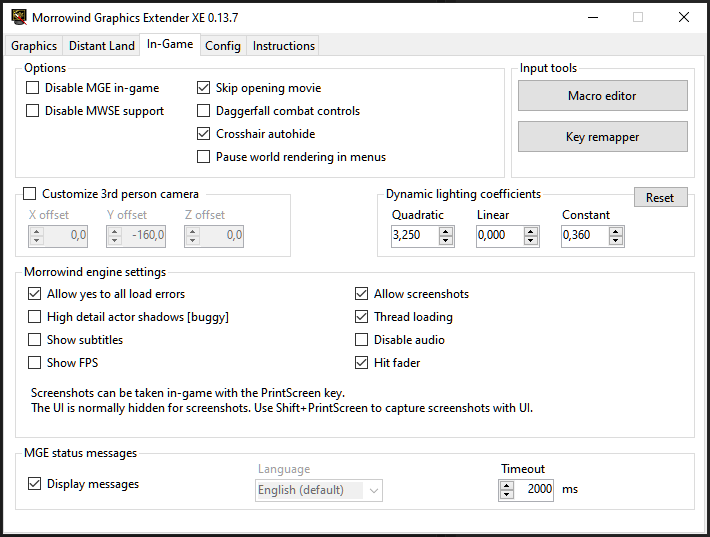Decrease the Constant coefficient with down arrow

tap(616, 241)
